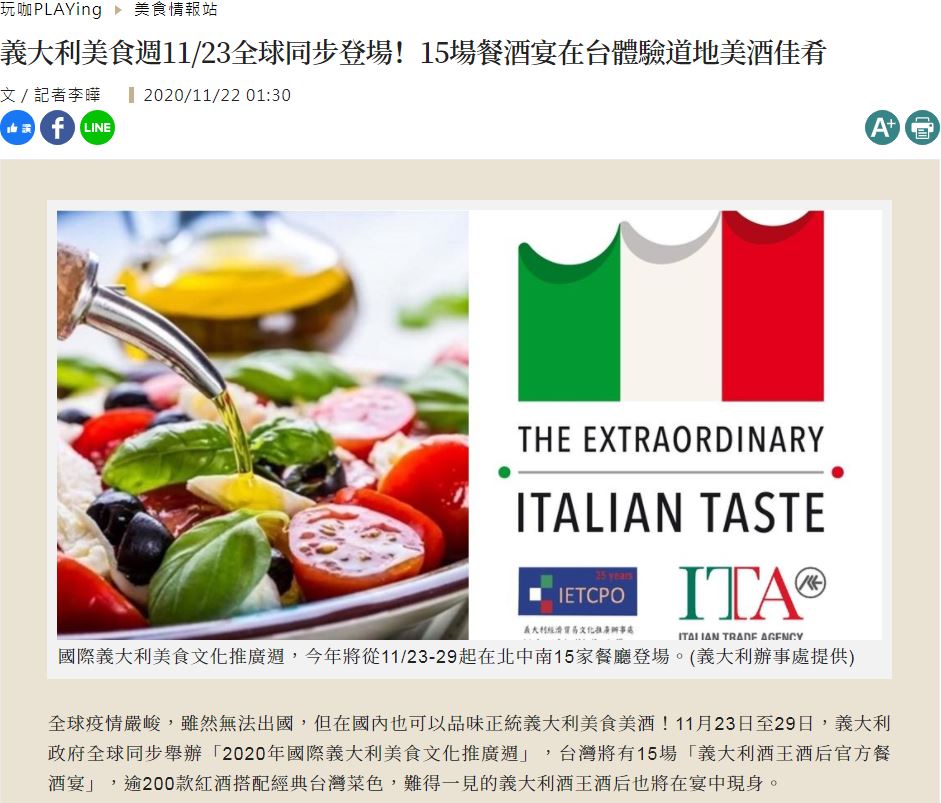Viewport: 941px width, 803px height.
Task: Share article via Facebook icon
Action: pos(58,128)
